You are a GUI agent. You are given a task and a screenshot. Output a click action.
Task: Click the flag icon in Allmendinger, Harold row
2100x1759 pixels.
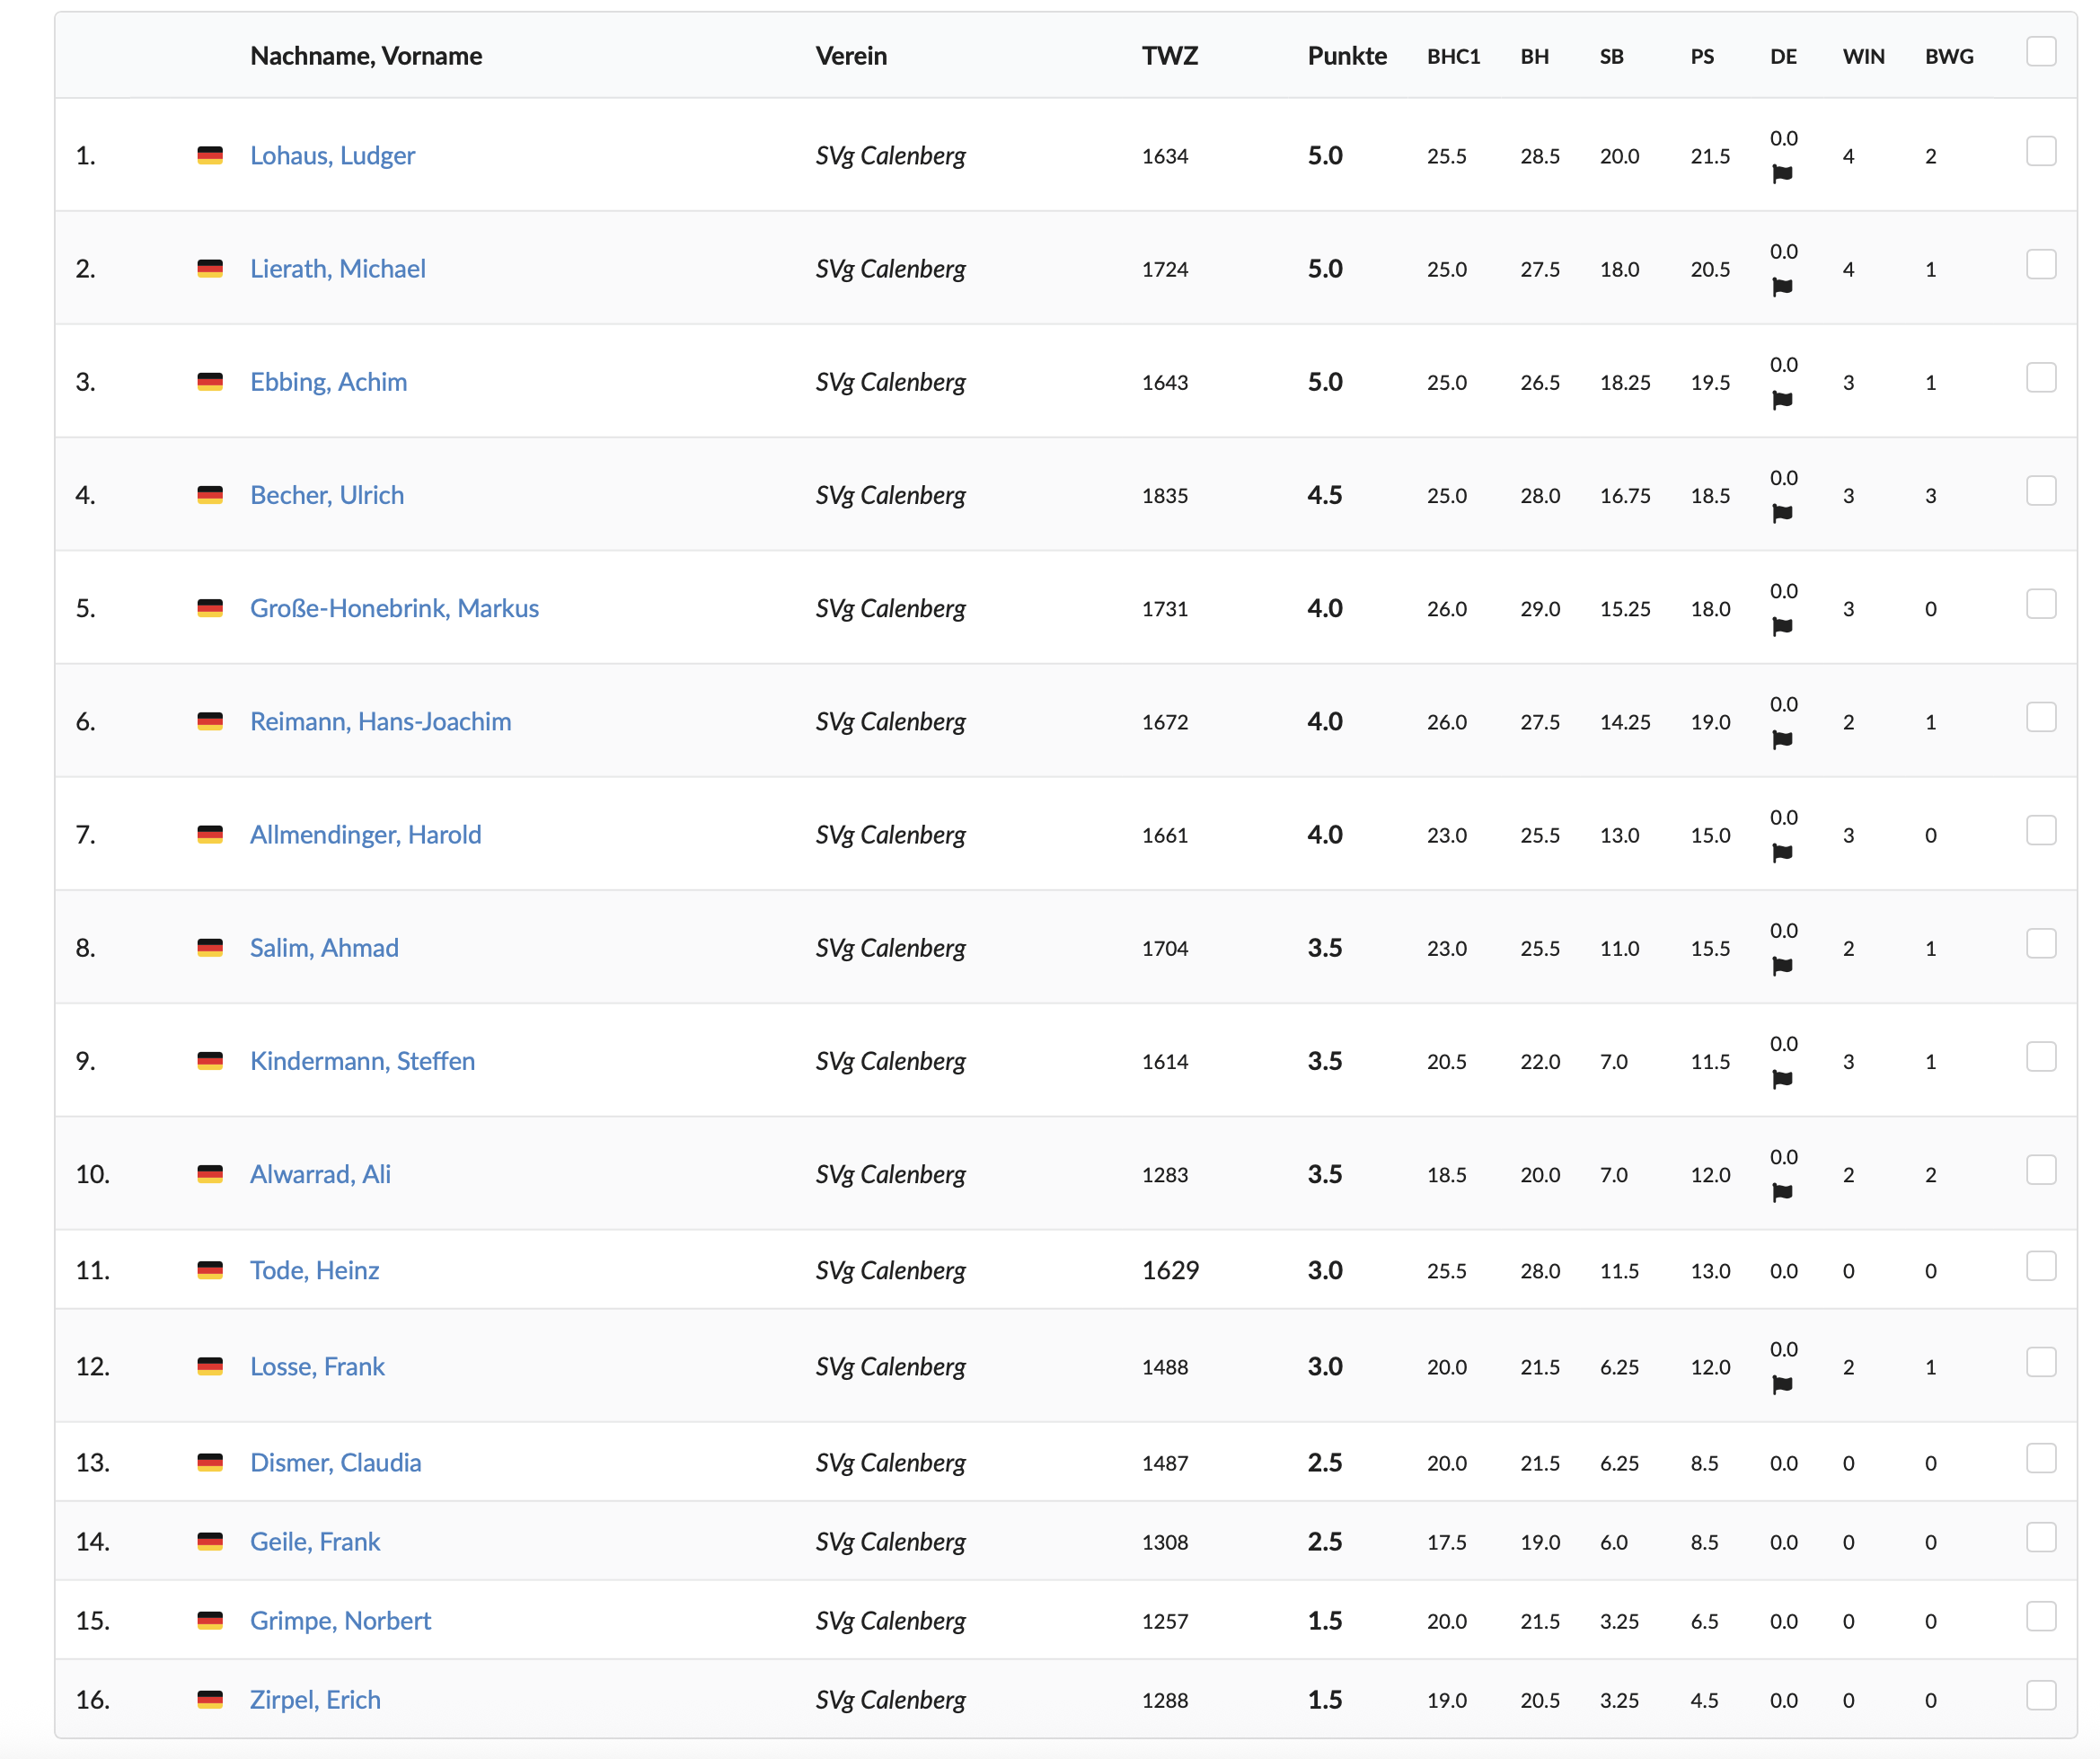(1782, 853)
